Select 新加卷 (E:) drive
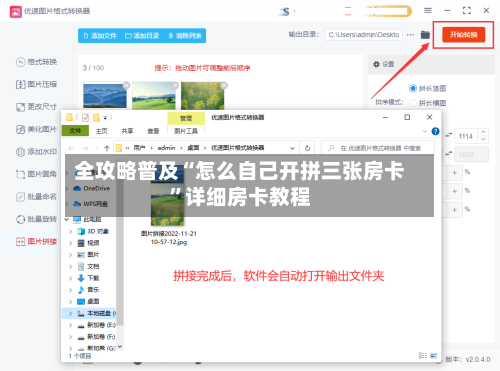500x371 pixels. tap(96, 325)
